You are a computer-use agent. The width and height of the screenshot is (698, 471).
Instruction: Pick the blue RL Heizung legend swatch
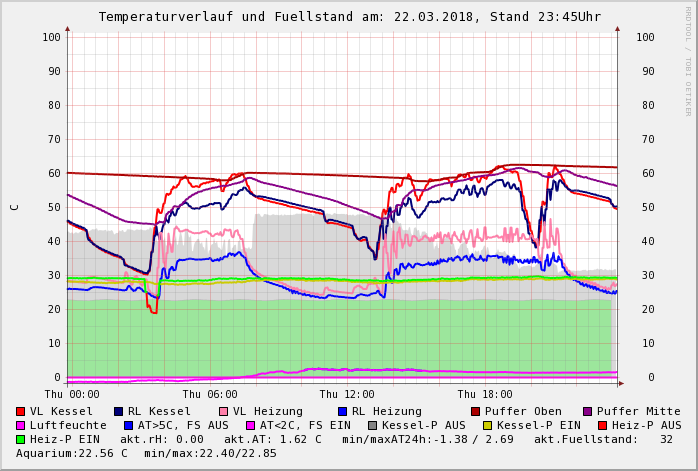click(x=343, y=411)
